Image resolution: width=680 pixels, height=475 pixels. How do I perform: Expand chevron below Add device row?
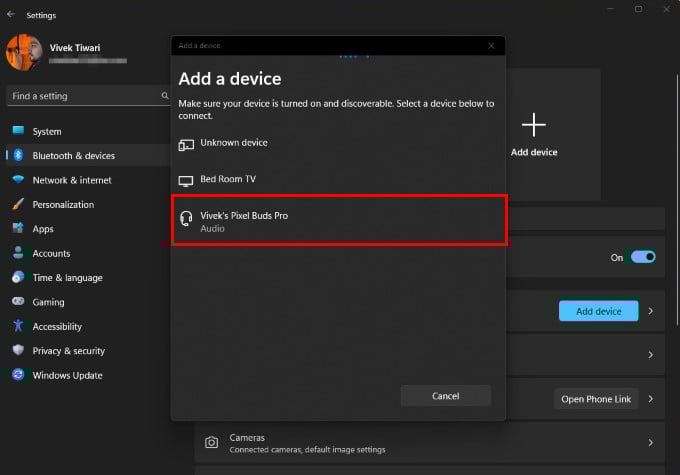click(x=651, y=355)
